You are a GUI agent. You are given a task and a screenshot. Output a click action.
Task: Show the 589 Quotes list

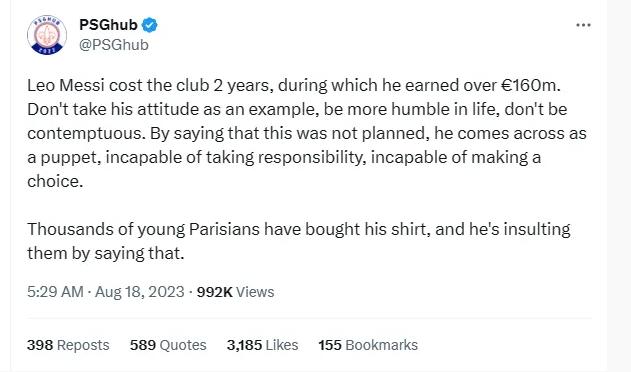(168, 345)
